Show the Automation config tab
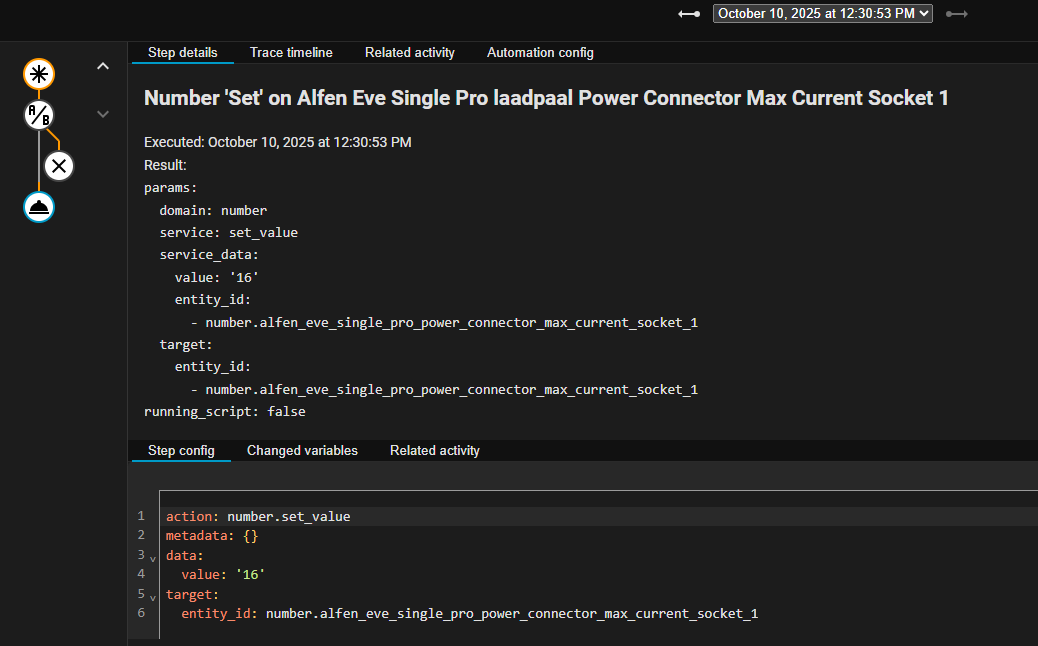The width and height of the screenshot is (1038, 646). point(540,53)
